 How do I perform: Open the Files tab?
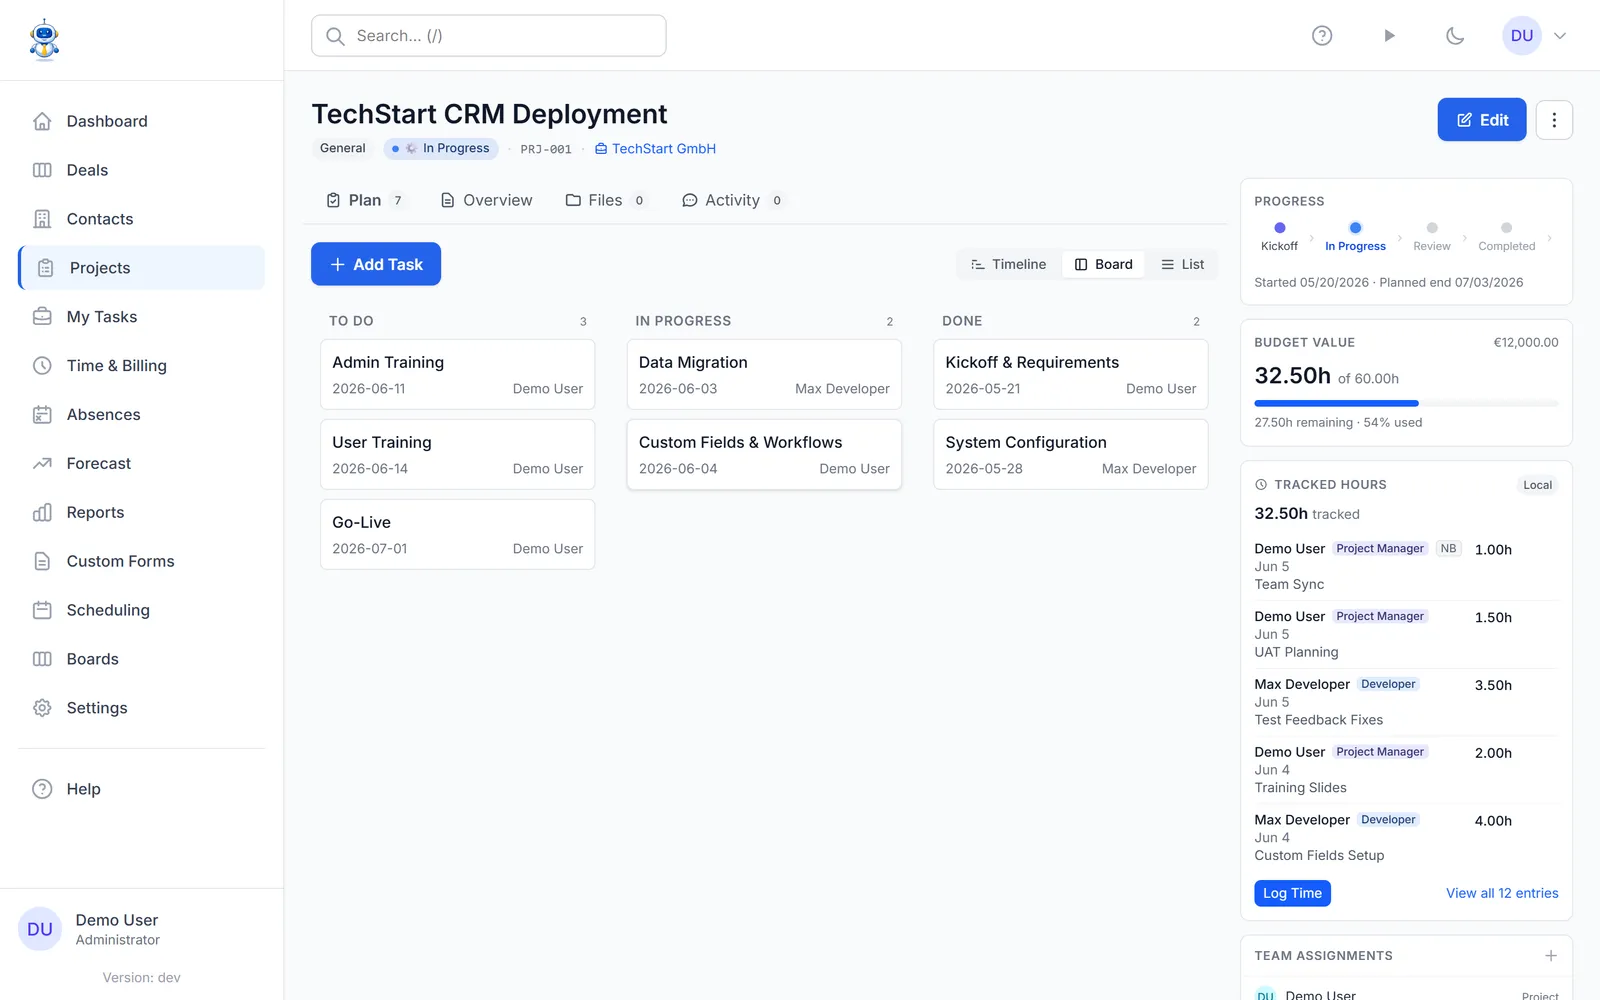(x=606, y=200)
